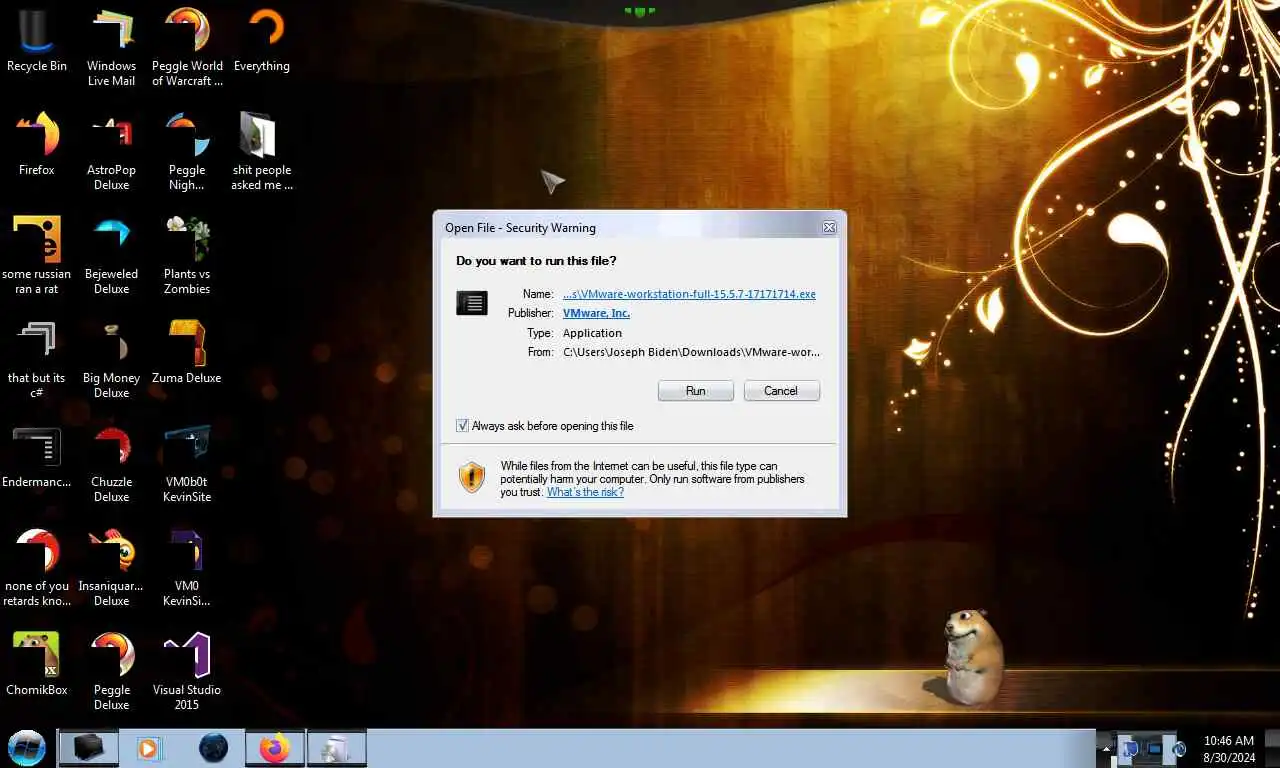Click the 'Do you want to run this file?' heading

tap(536, 261)
